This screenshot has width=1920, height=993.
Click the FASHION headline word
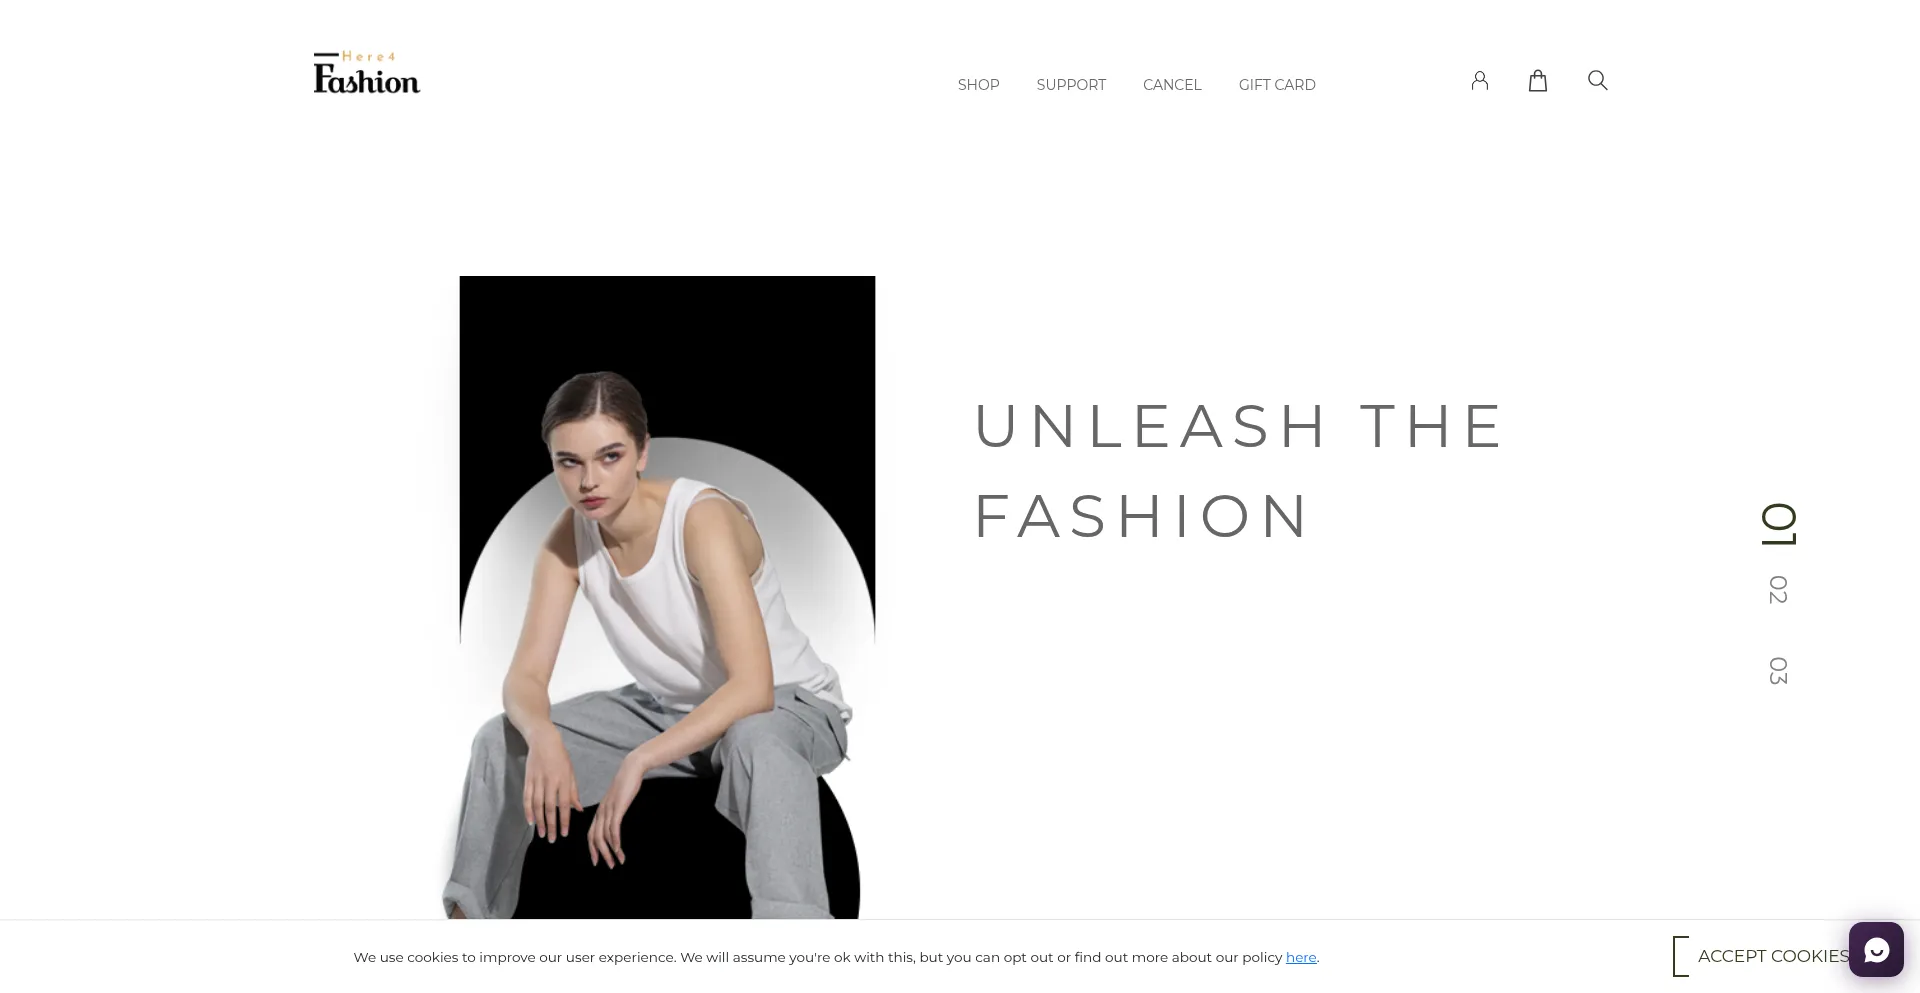click(1141, 516)
